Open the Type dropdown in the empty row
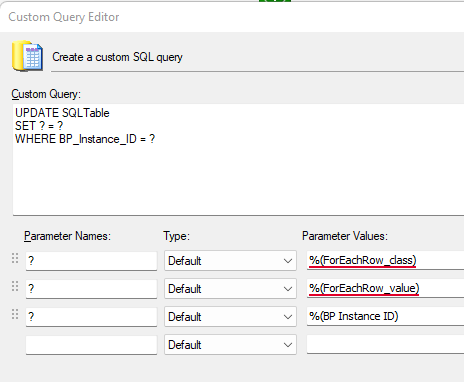The image size is (464, 382). (x=230, y=345)
